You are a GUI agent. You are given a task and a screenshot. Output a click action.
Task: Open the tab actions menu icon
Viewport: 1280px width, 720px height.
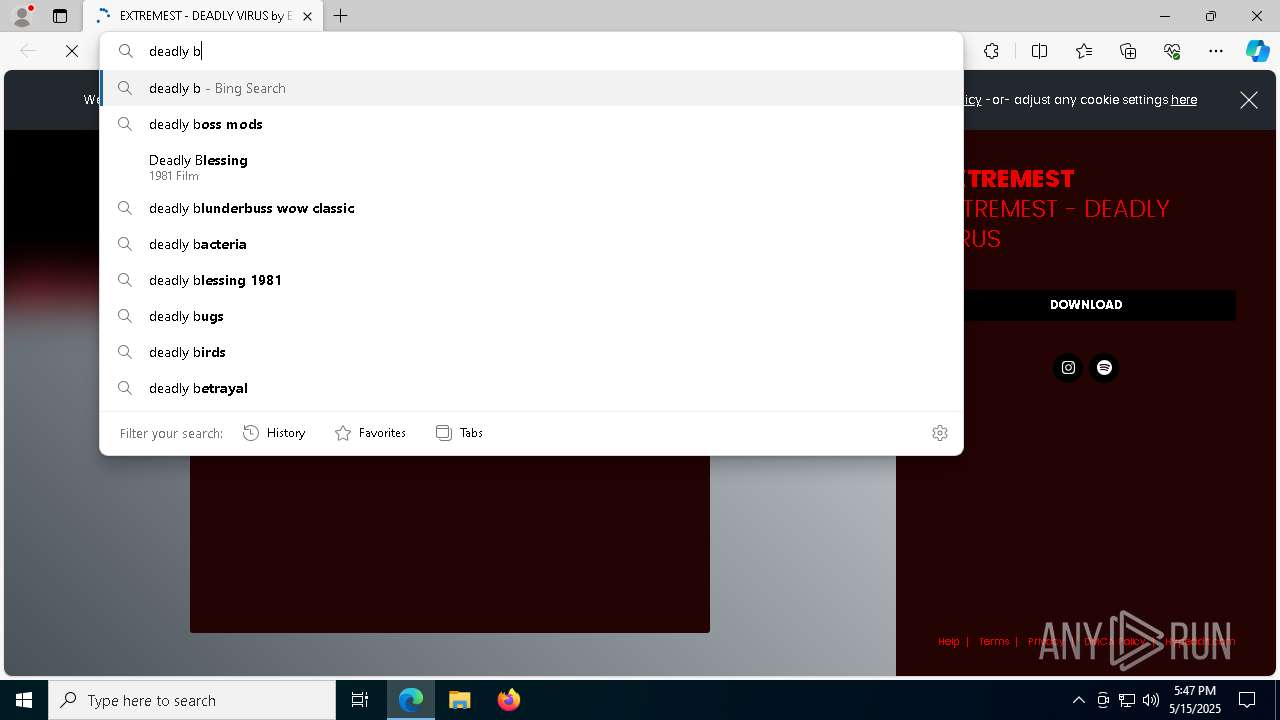click(60, 16)
